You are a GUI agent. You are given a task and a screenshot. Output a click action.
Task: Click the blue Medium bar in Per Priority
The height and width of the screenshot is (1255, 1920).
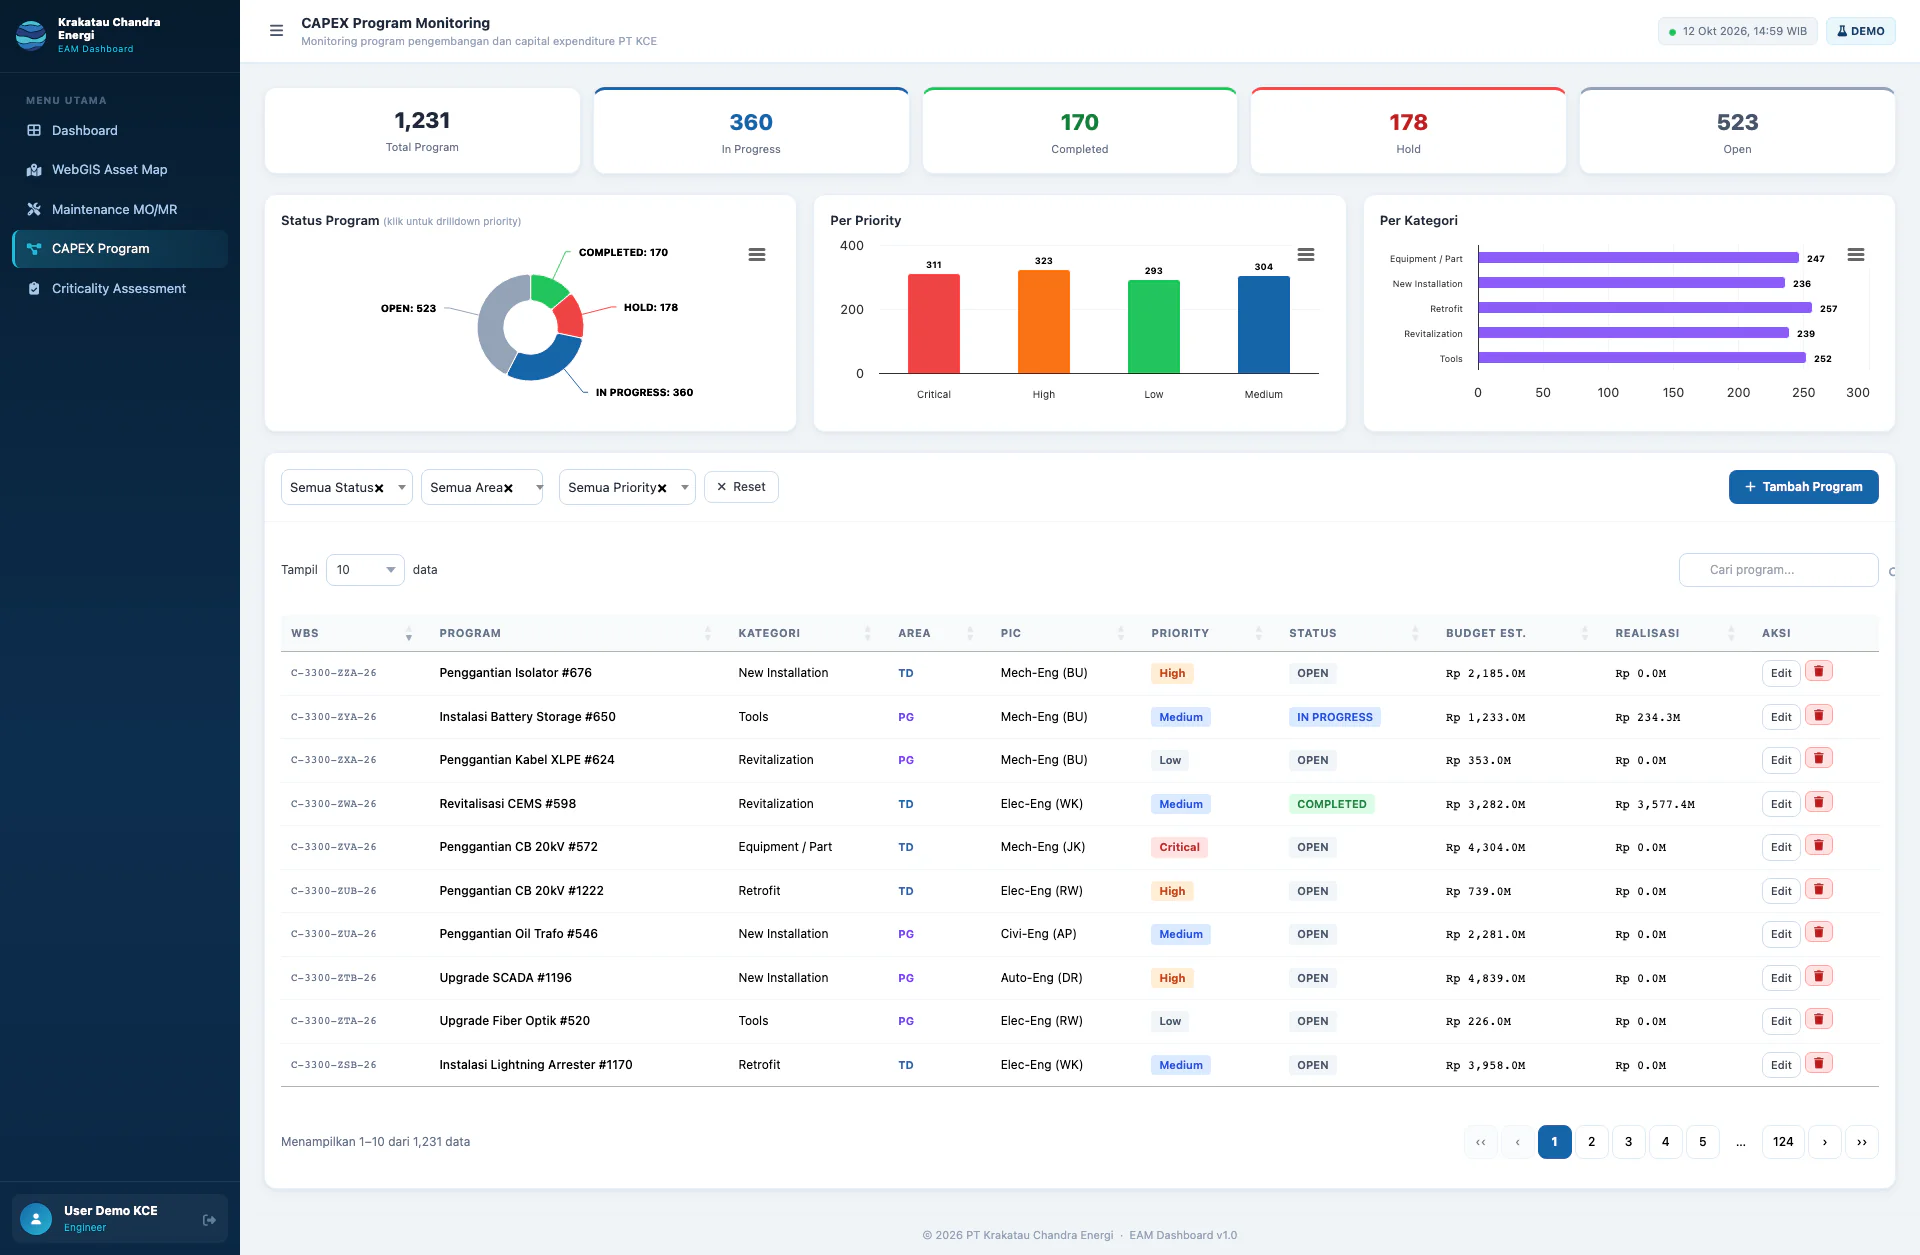[x=1263, y=324]
